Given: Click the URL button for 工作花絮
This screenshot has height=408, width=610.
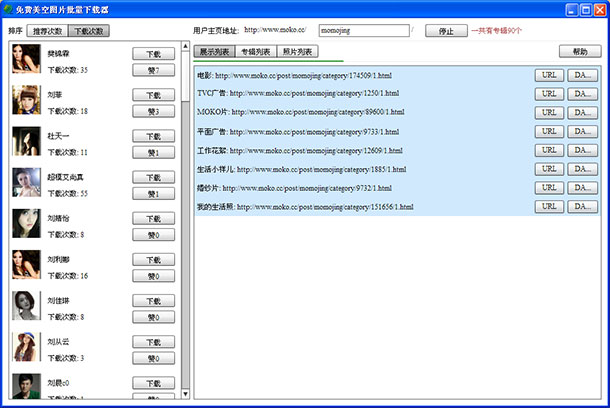Looking at the screenshot, I should 549,151.
